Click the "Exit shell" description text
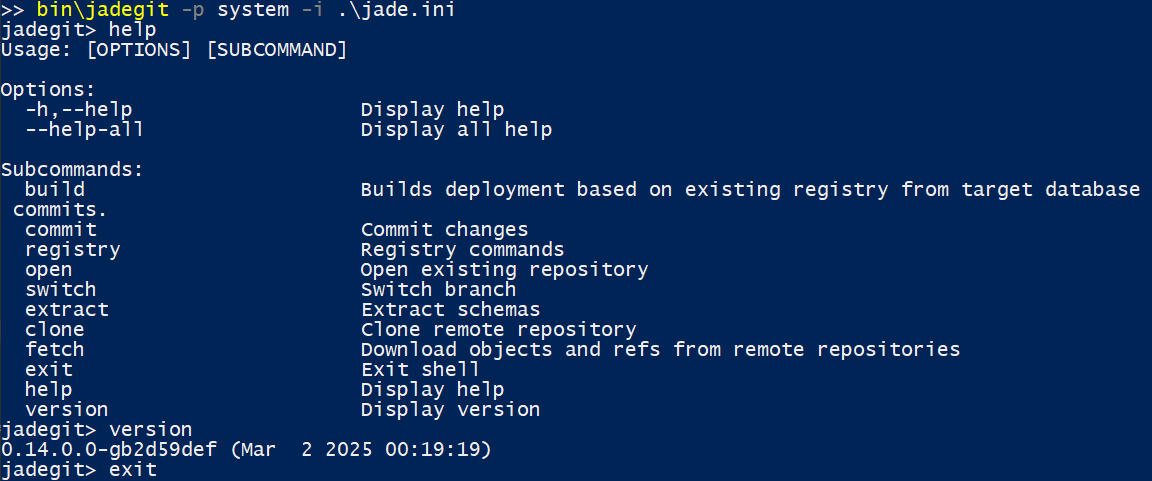The width and height of the screenshot is (1152, 481). point(420,370)
